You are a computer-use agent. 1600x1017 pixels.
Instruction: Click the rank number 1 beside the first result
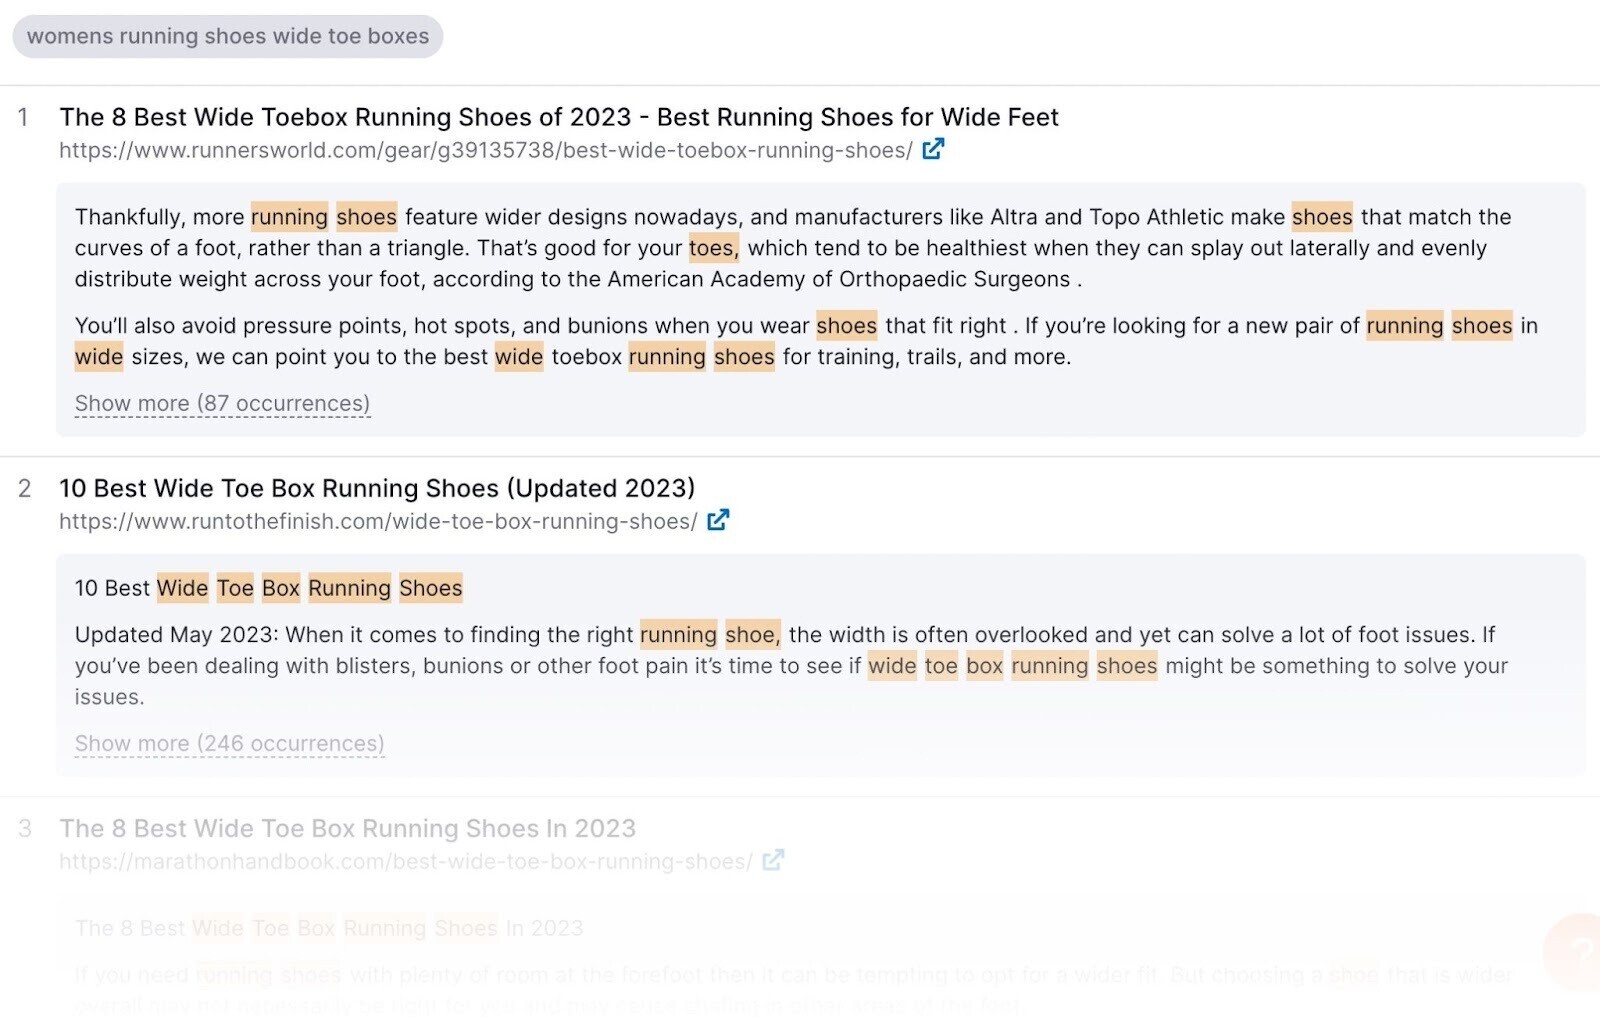23,117
